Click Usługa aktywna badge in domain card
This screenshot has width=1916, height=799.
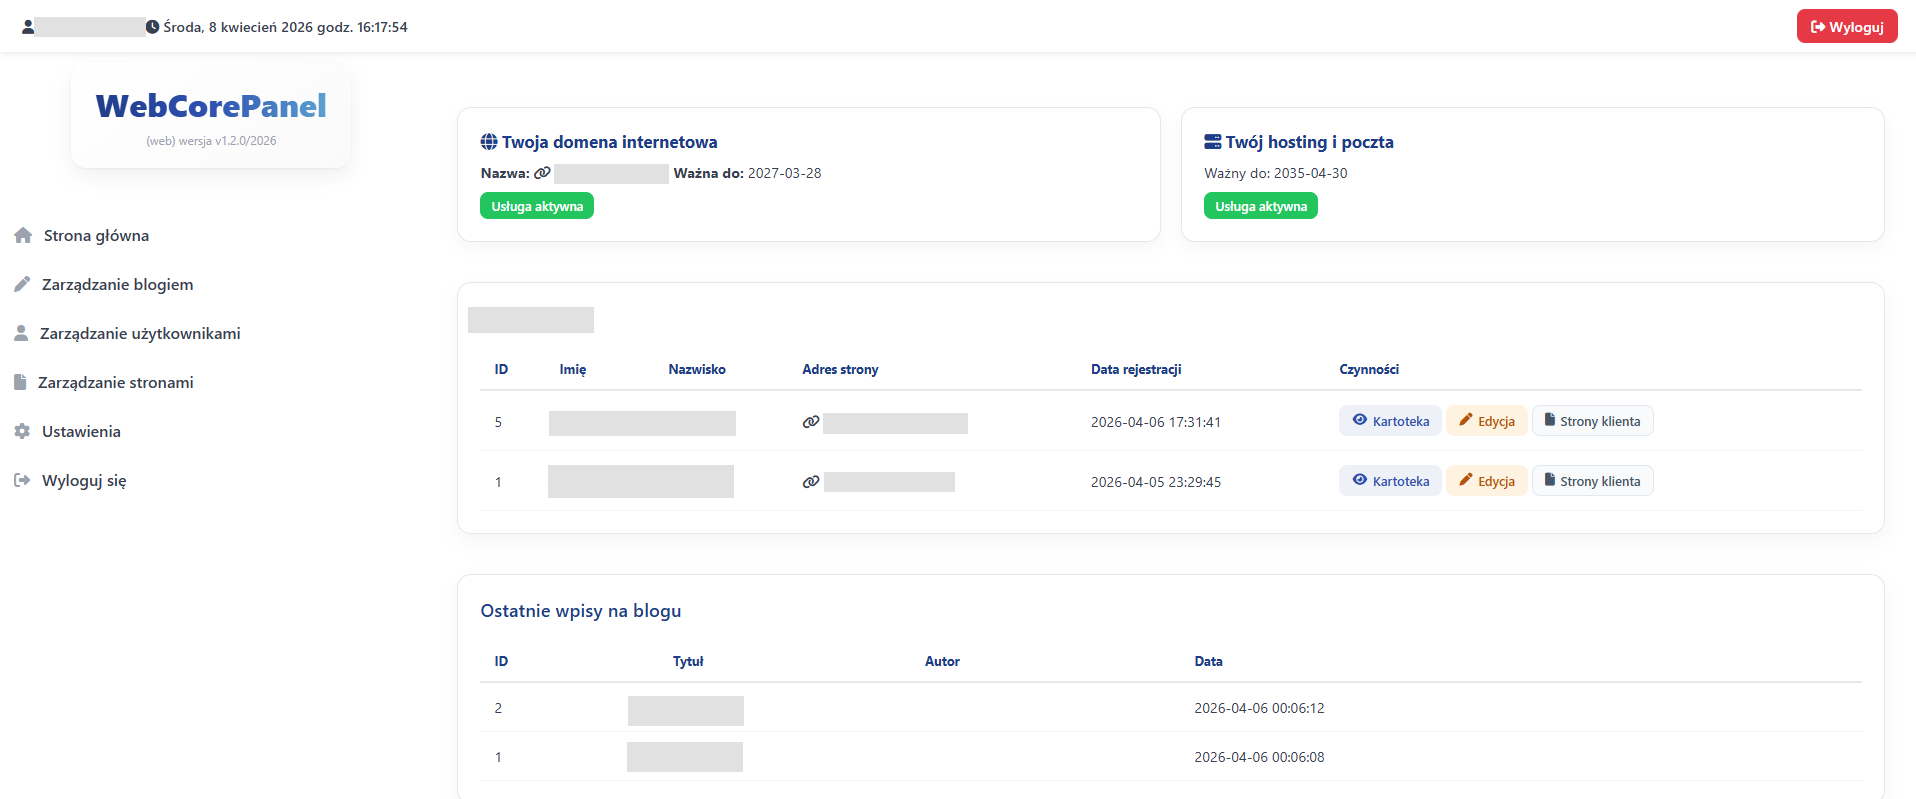coord(537,206)
